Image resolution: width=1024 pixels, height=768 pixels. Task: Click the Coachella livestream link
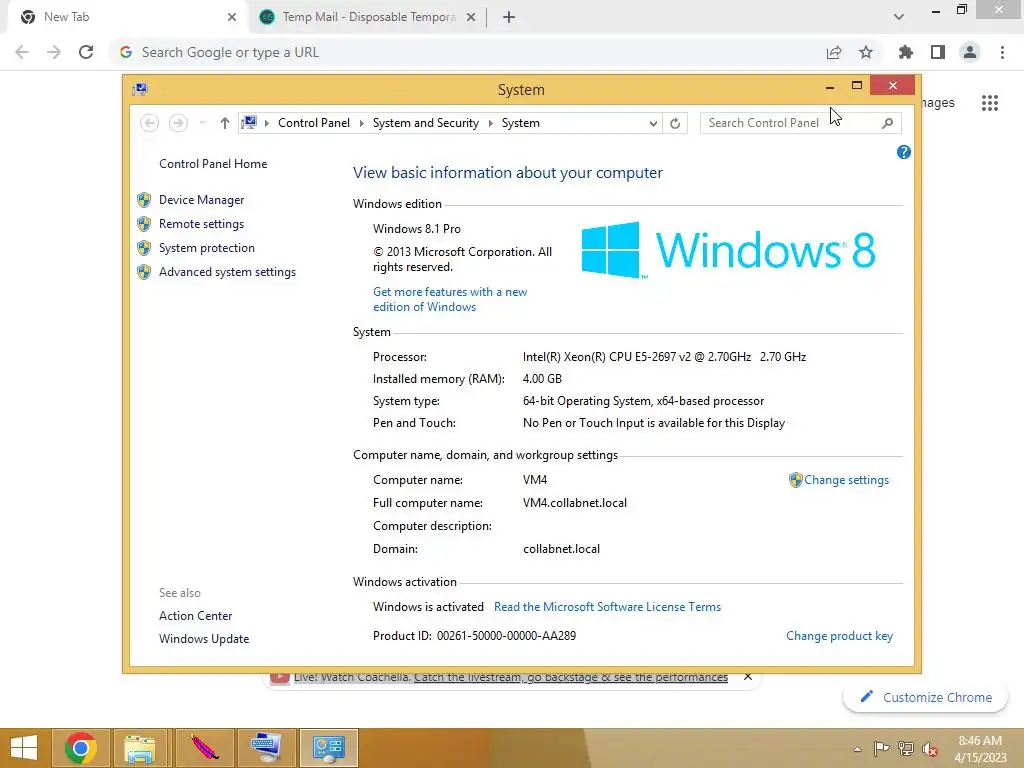pyautogui.click(x=571, y=677)
